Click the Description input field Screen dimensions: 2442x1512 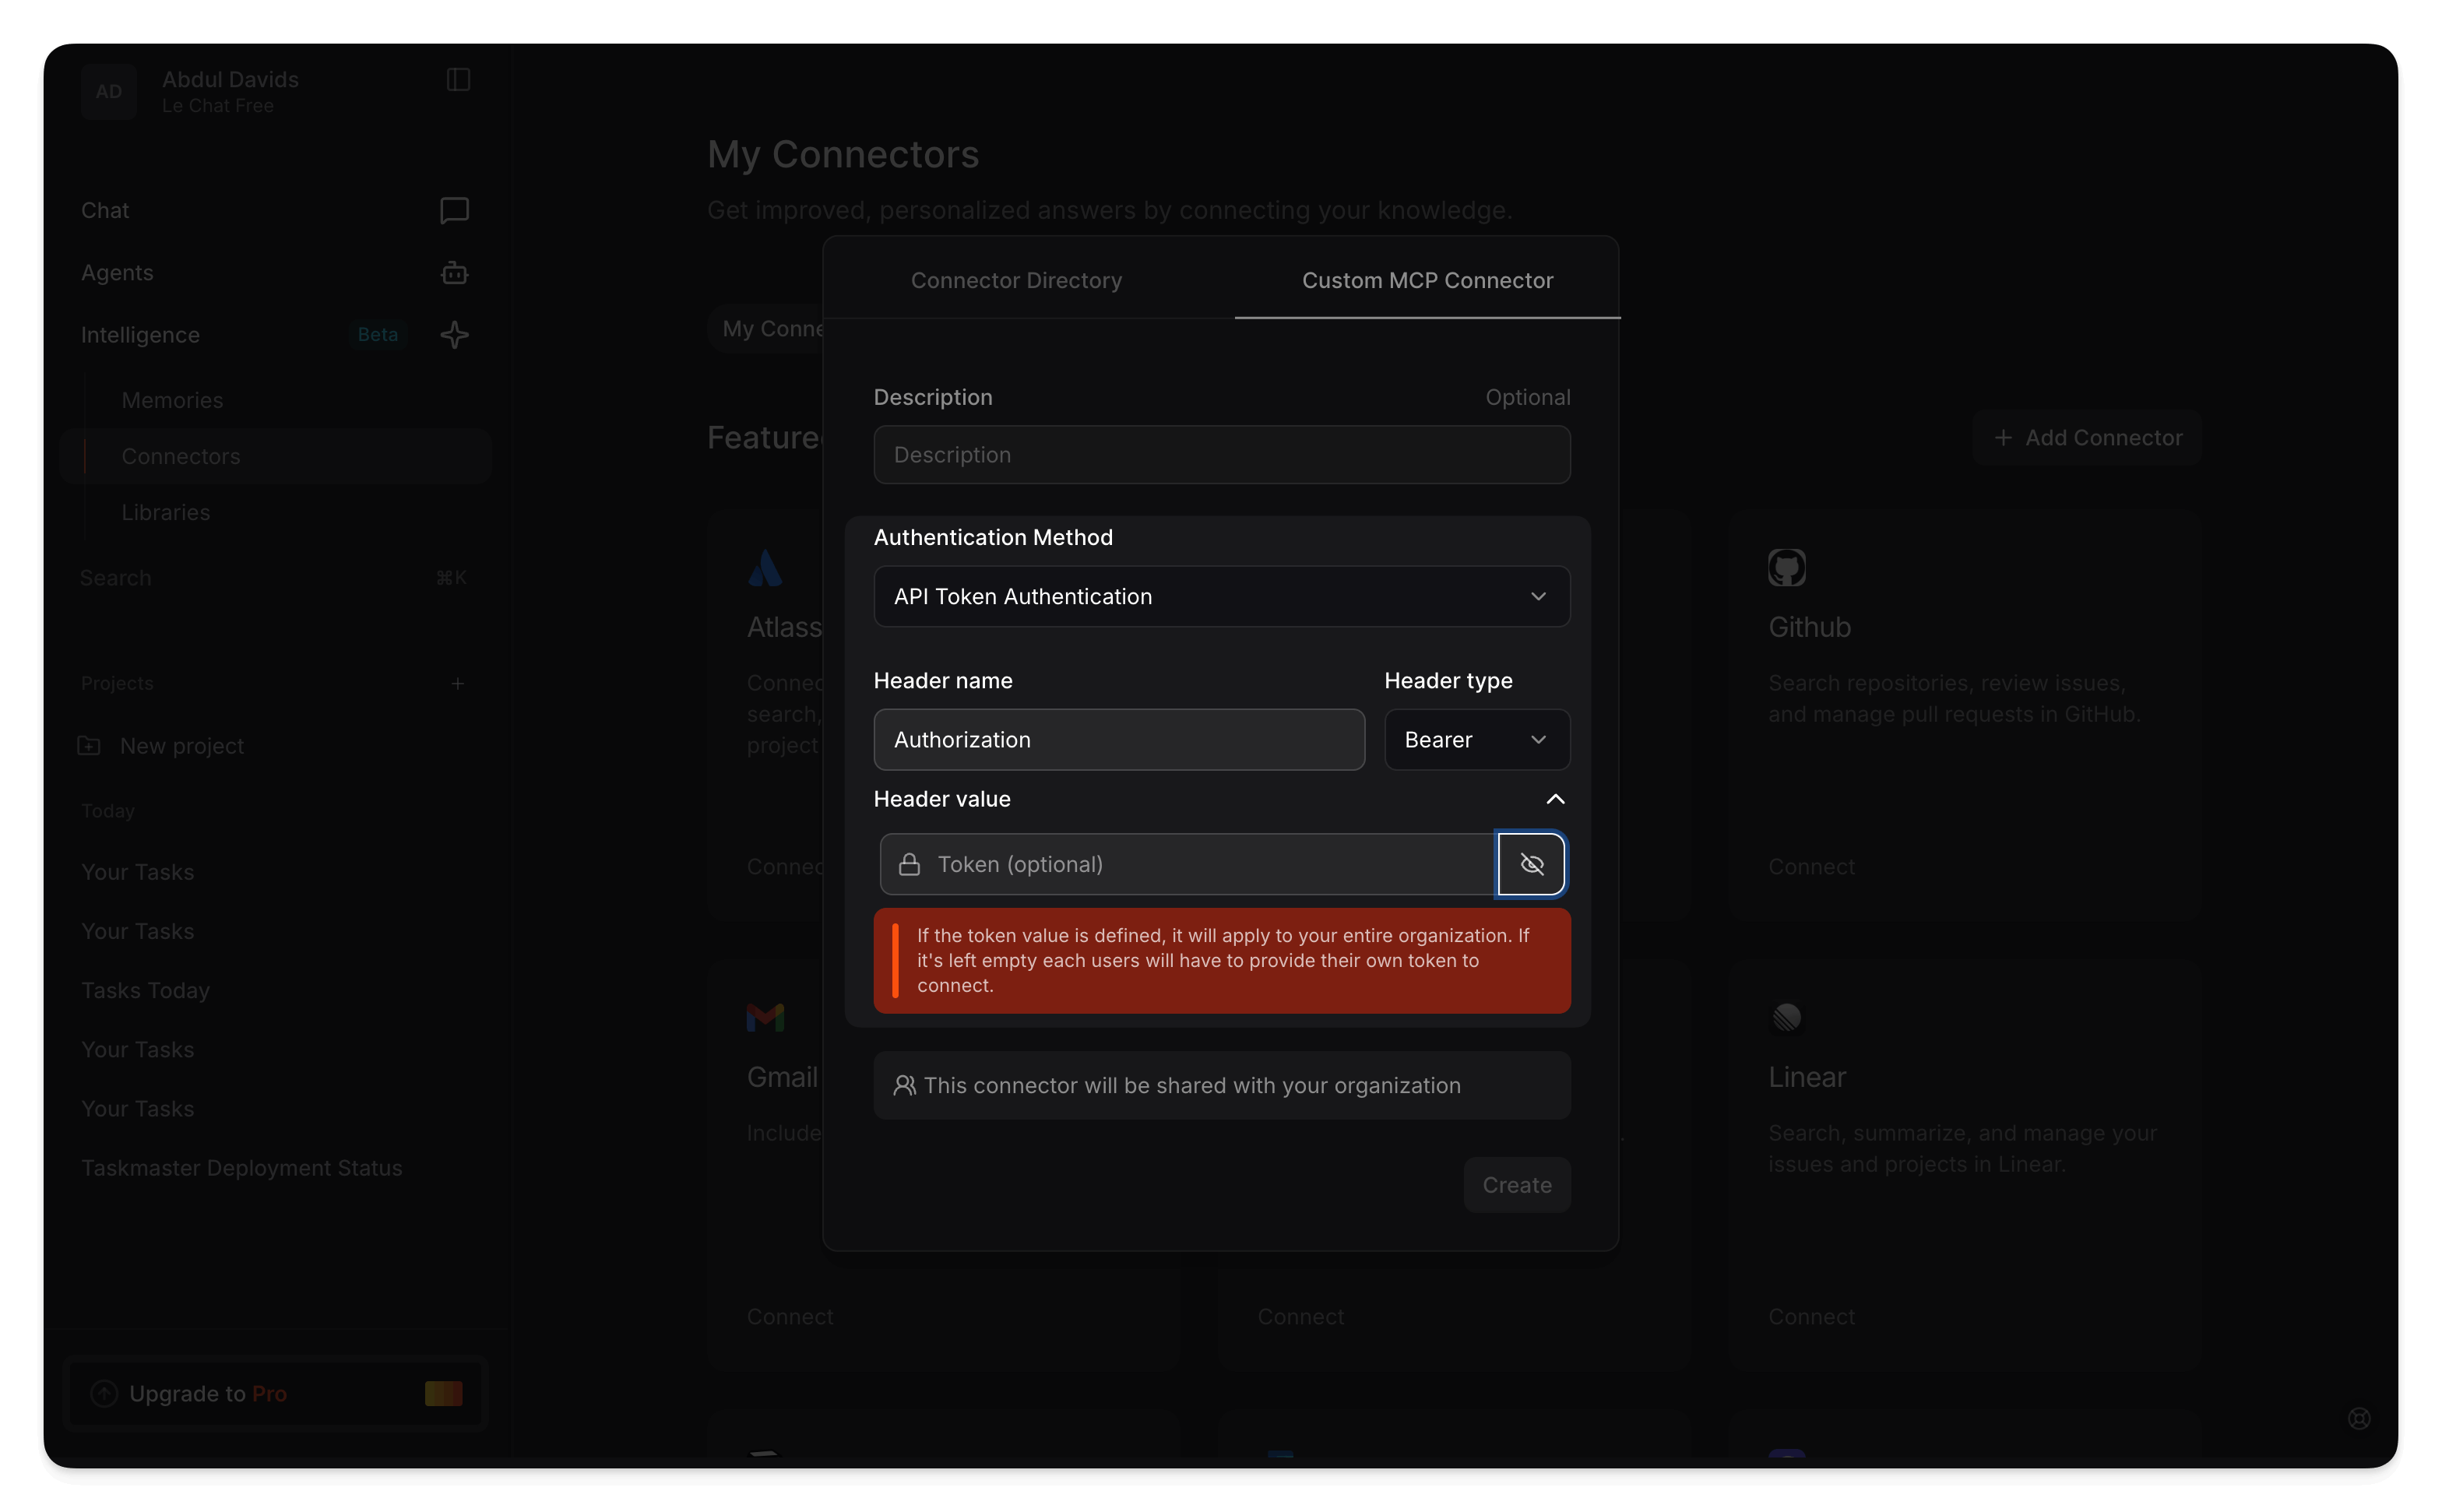pos(1222,455)
